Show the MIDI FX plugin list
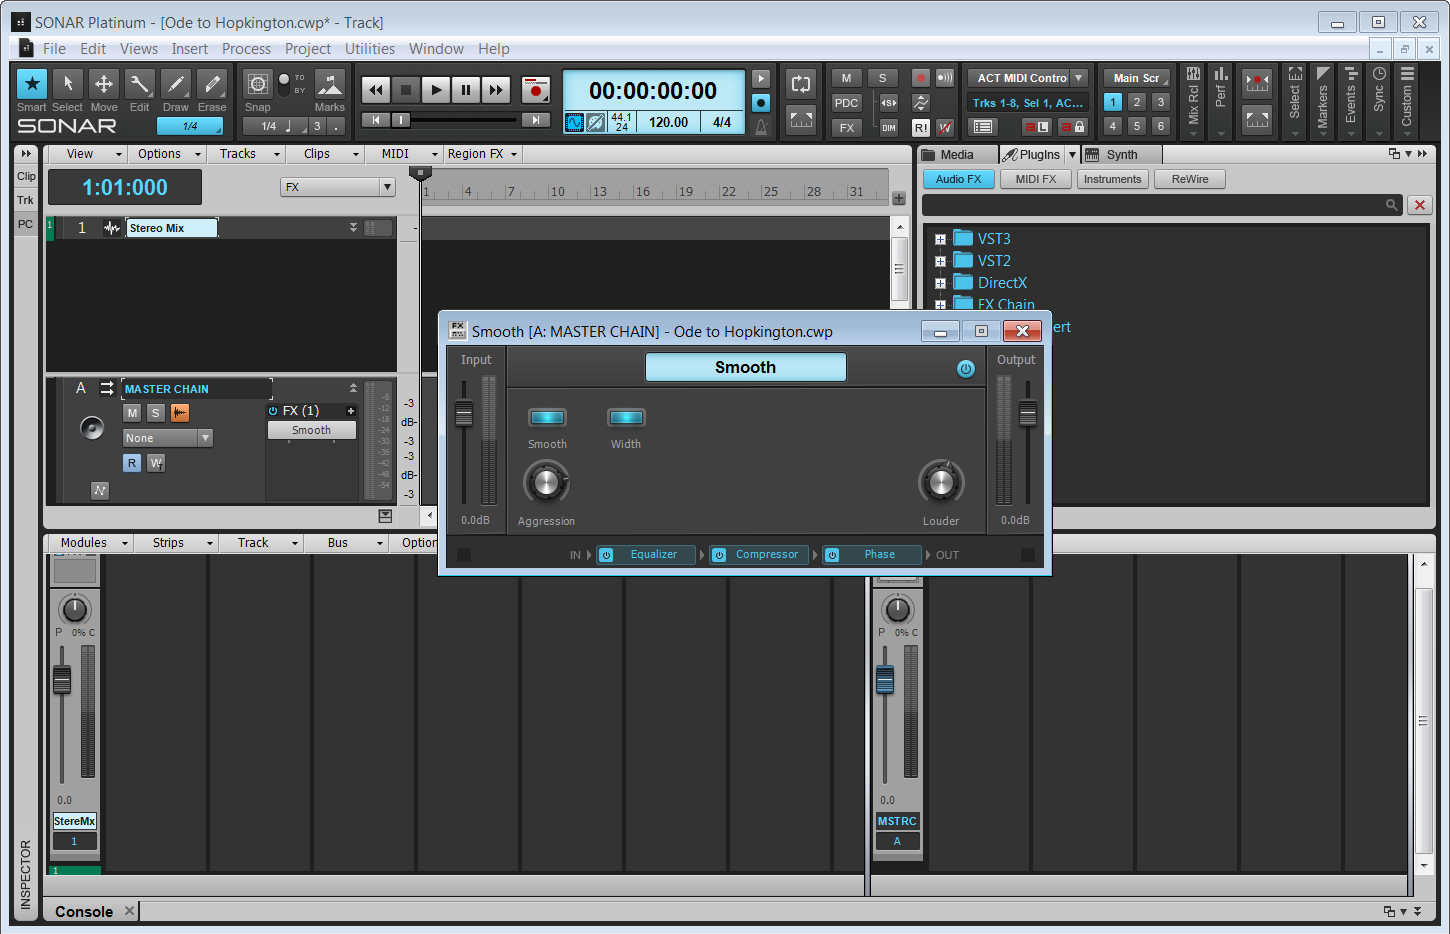Viewport: 1450px width, 934px height. click(1036, 179)
